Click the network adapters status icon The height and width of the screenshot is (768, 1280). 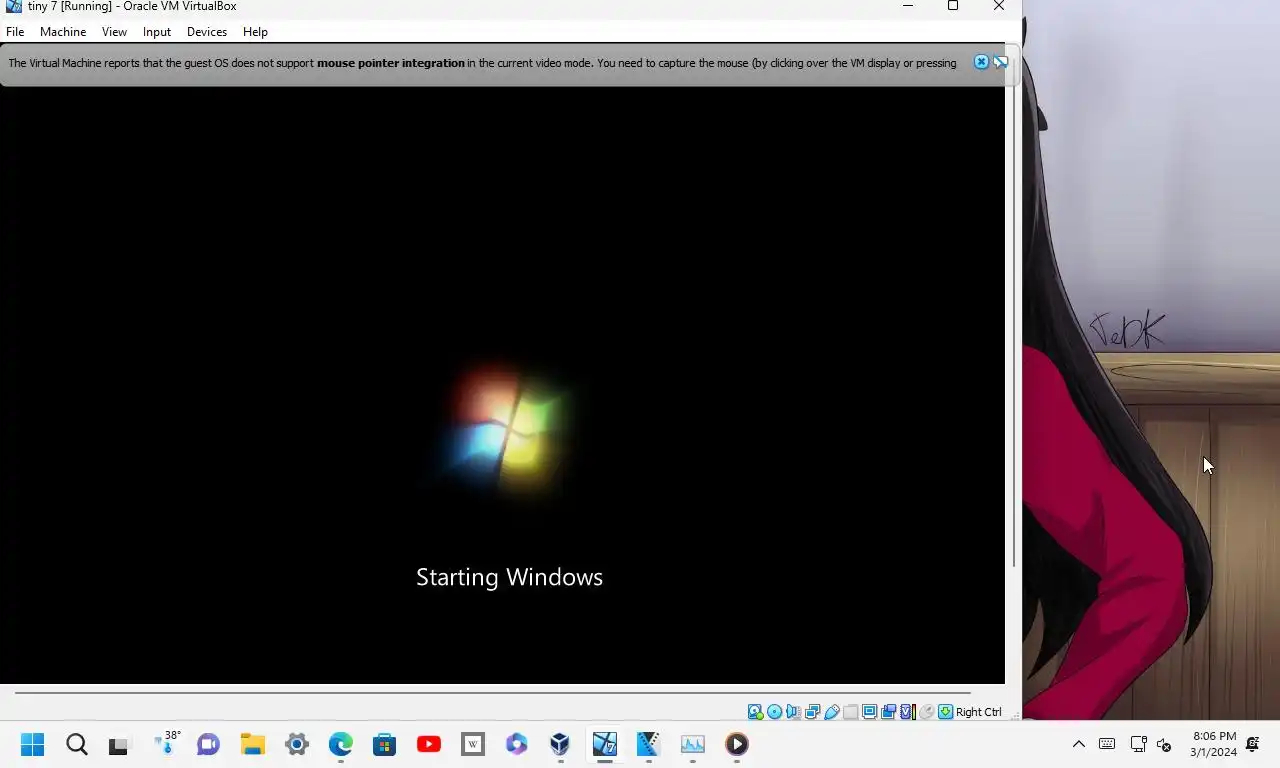[x=812, y=712]
